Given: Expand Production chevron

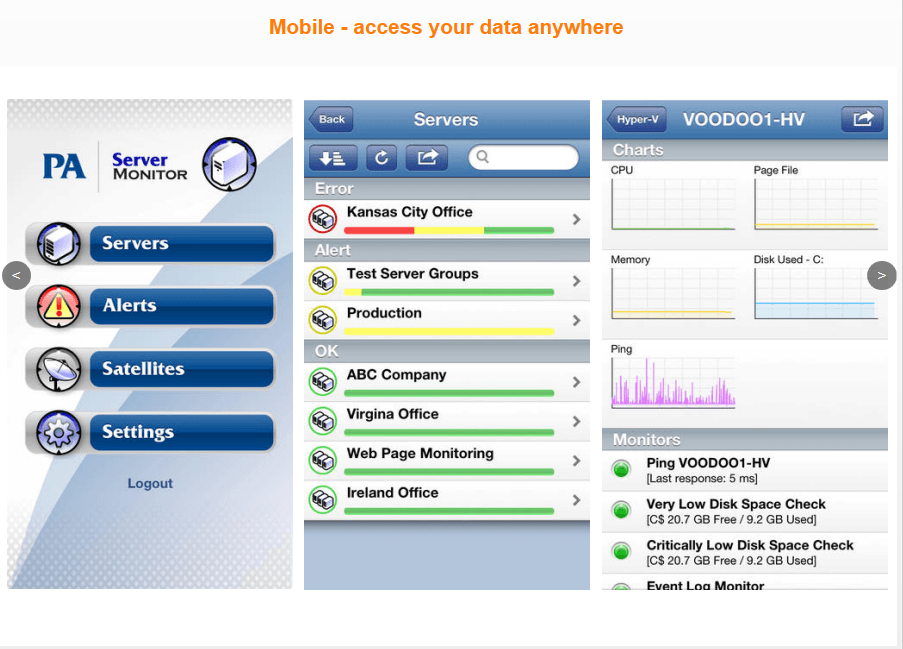Looking at the screenshot, I should point(576,320).
